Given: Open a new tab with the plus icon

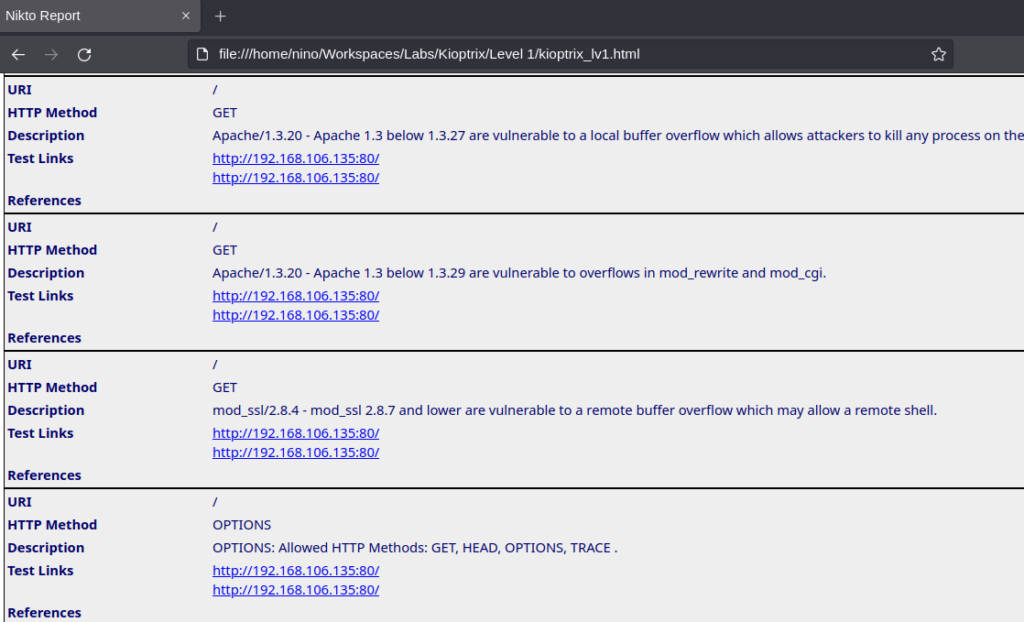Looking at the screenshot, I should (219, 16).
